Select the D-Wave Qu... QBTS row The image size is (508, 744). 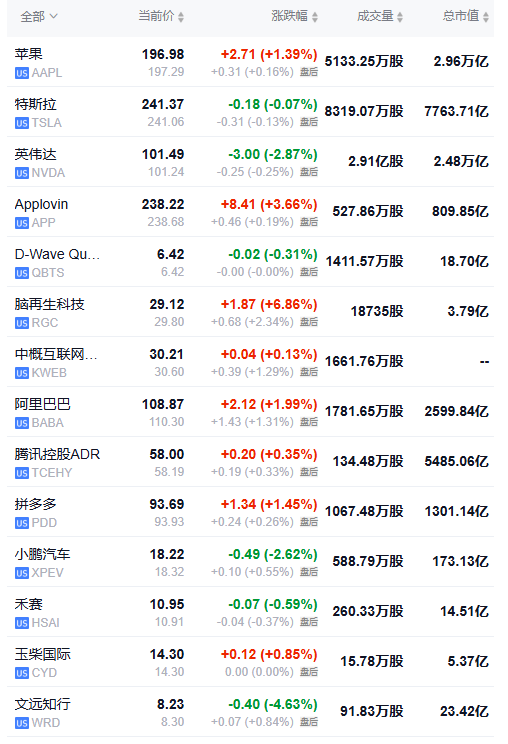(x=250, y=262)
